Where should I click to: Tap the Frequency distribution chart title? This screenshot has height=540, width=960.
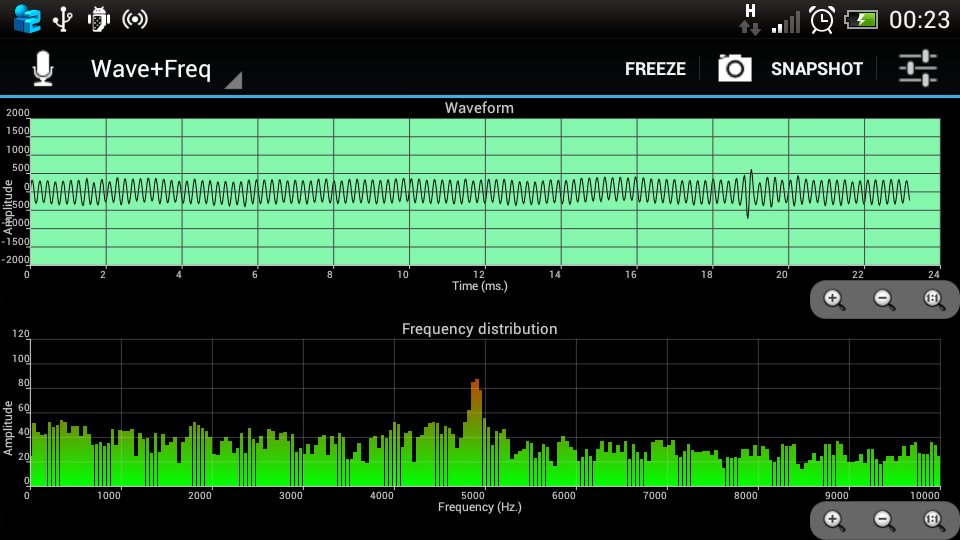[x=479, y=329]
